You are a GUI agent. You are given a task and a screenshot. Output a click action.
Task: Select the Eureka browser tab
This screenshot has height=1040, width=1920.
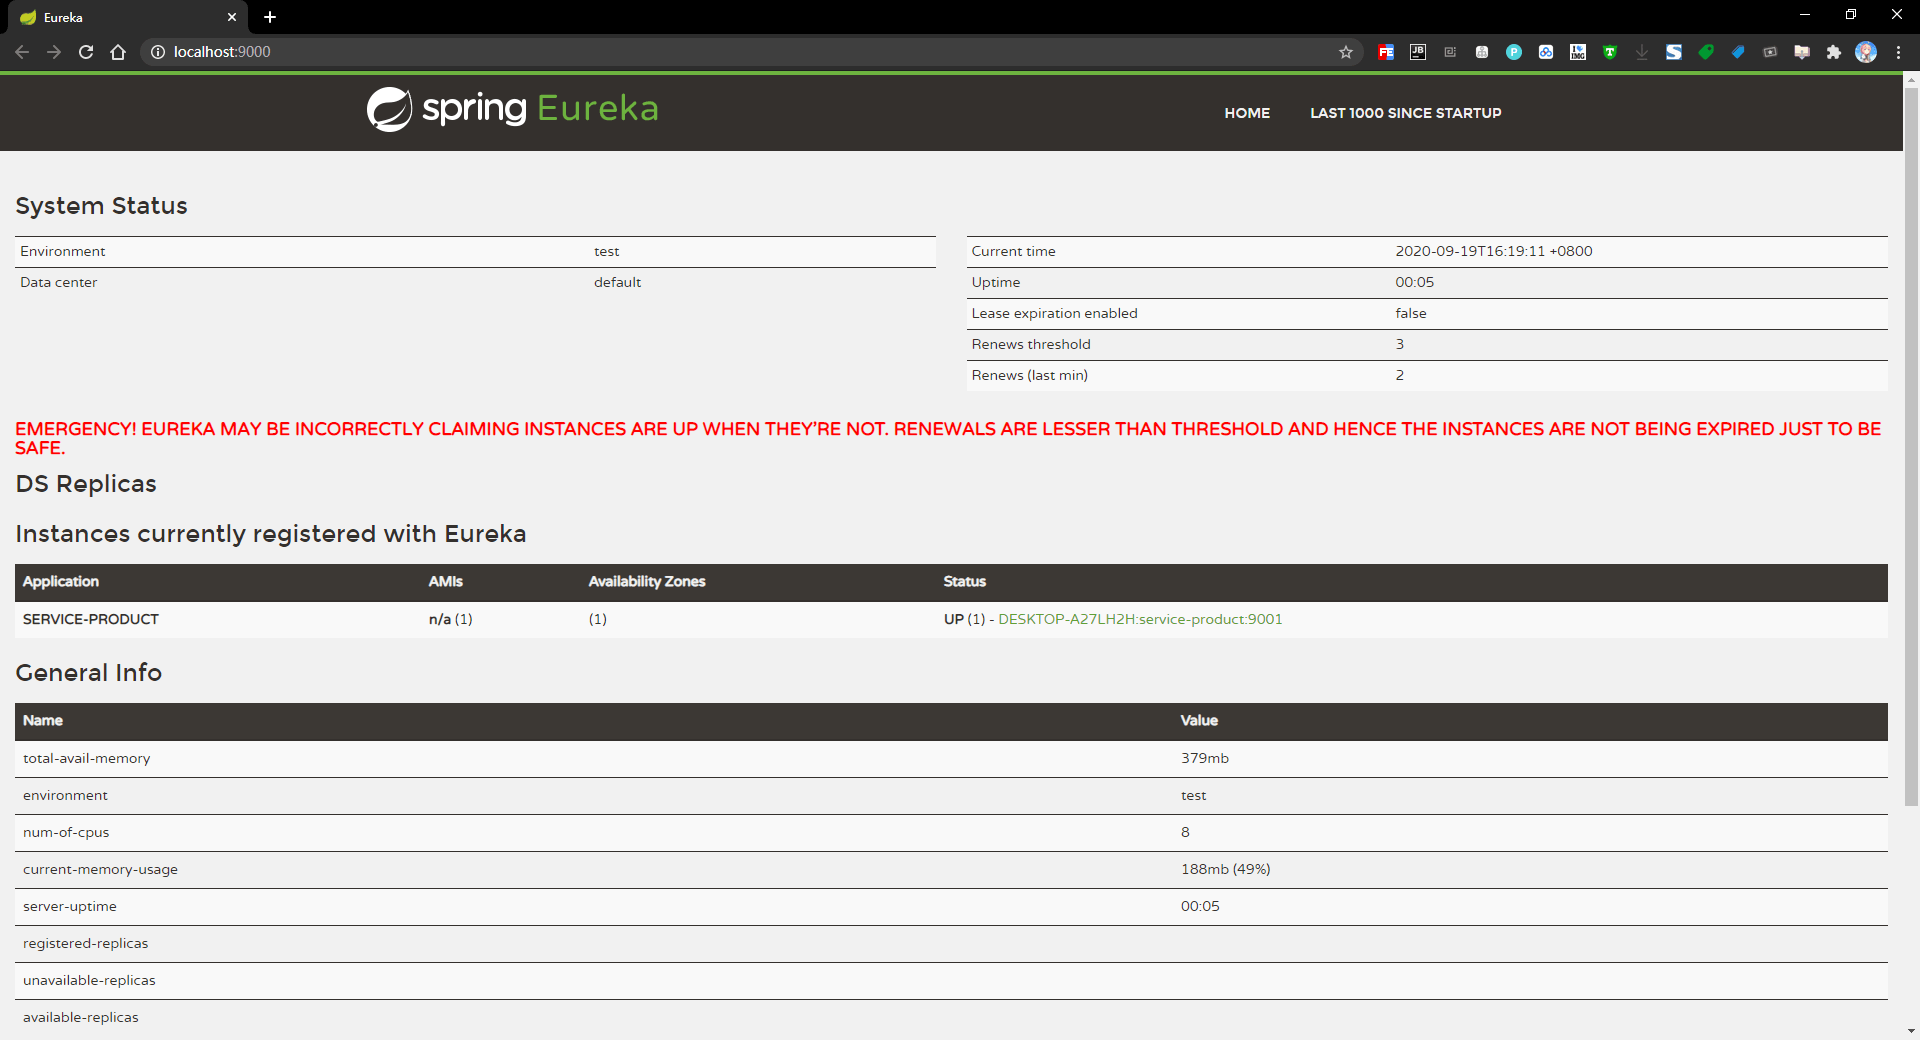point(128,18)
